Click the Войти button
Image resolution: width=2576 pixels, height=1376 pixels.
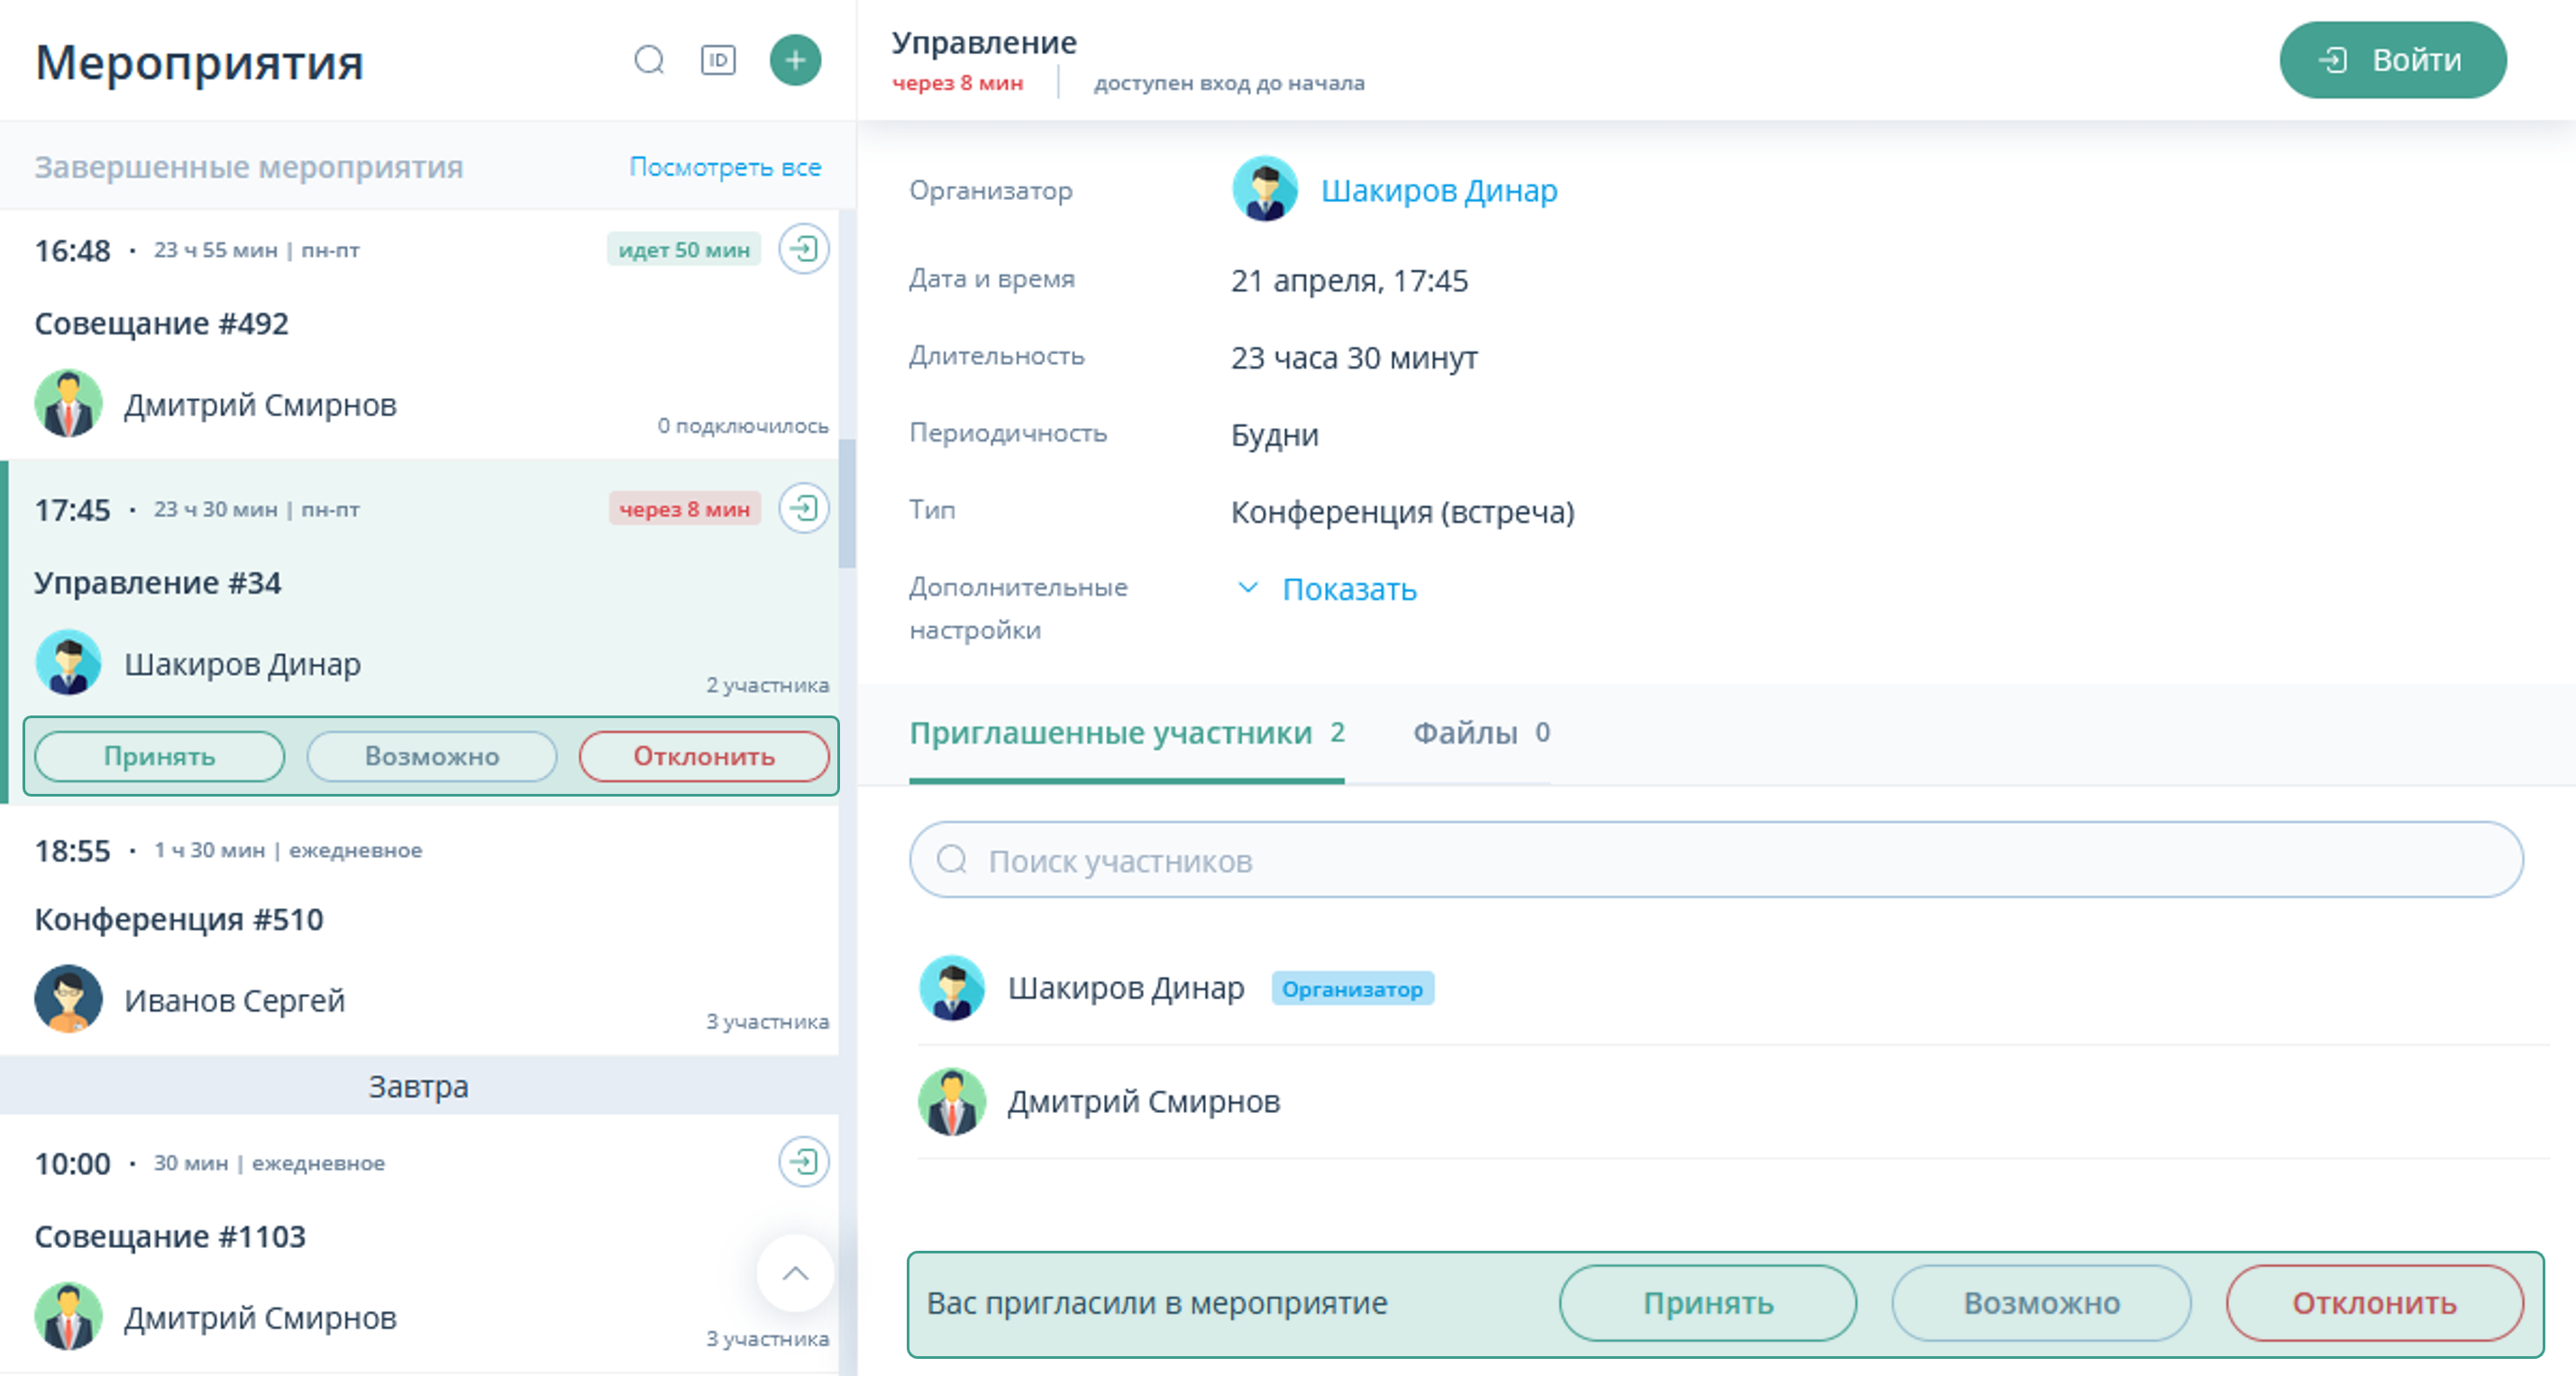tap(2392, 60)
